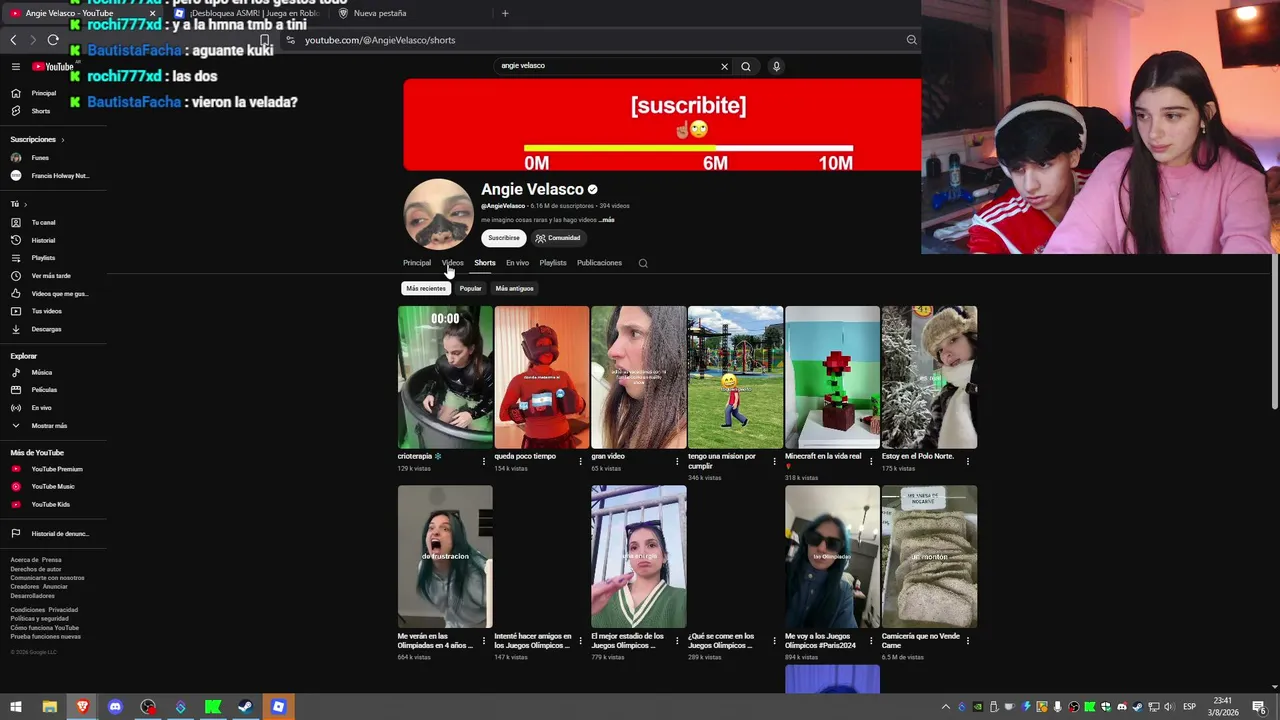Open YouTube Kids in sidebar
This screenshot has width=1280, height=720.
(x=50, y=505)
